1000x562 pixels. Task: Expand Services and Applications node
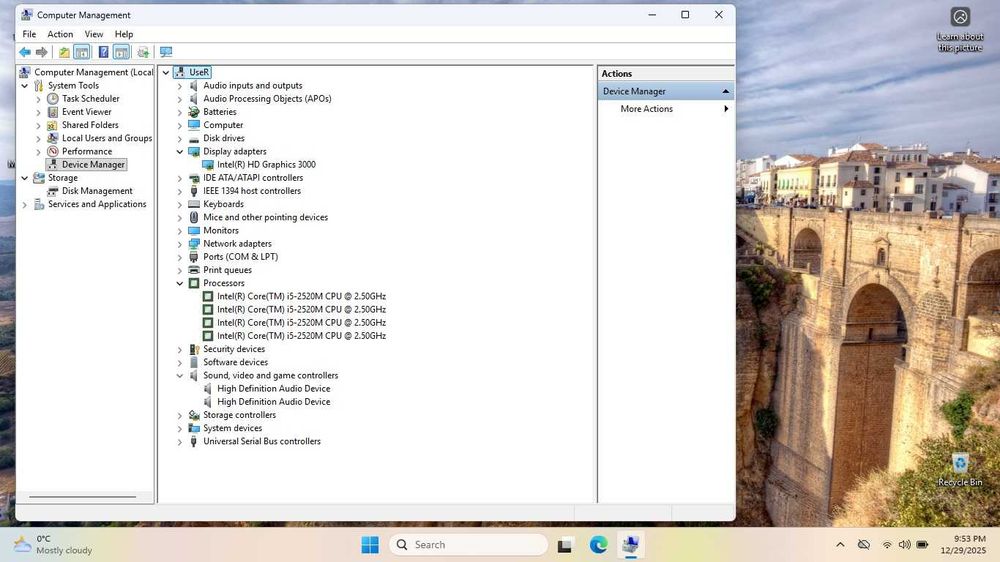[x=25, y=205]
